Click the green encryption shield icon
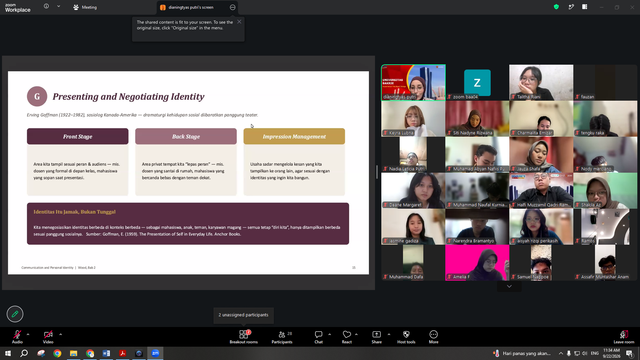640x360 pixels. (x=556, y=7)
